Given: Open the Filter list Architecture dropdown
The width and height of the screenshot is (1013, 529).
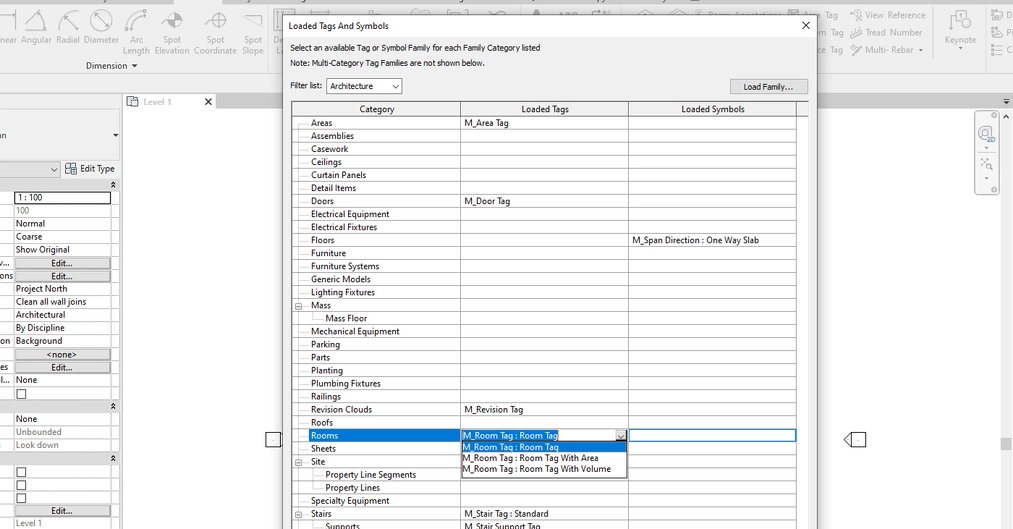Looking at the screenshot, I should tap(364, 86).
